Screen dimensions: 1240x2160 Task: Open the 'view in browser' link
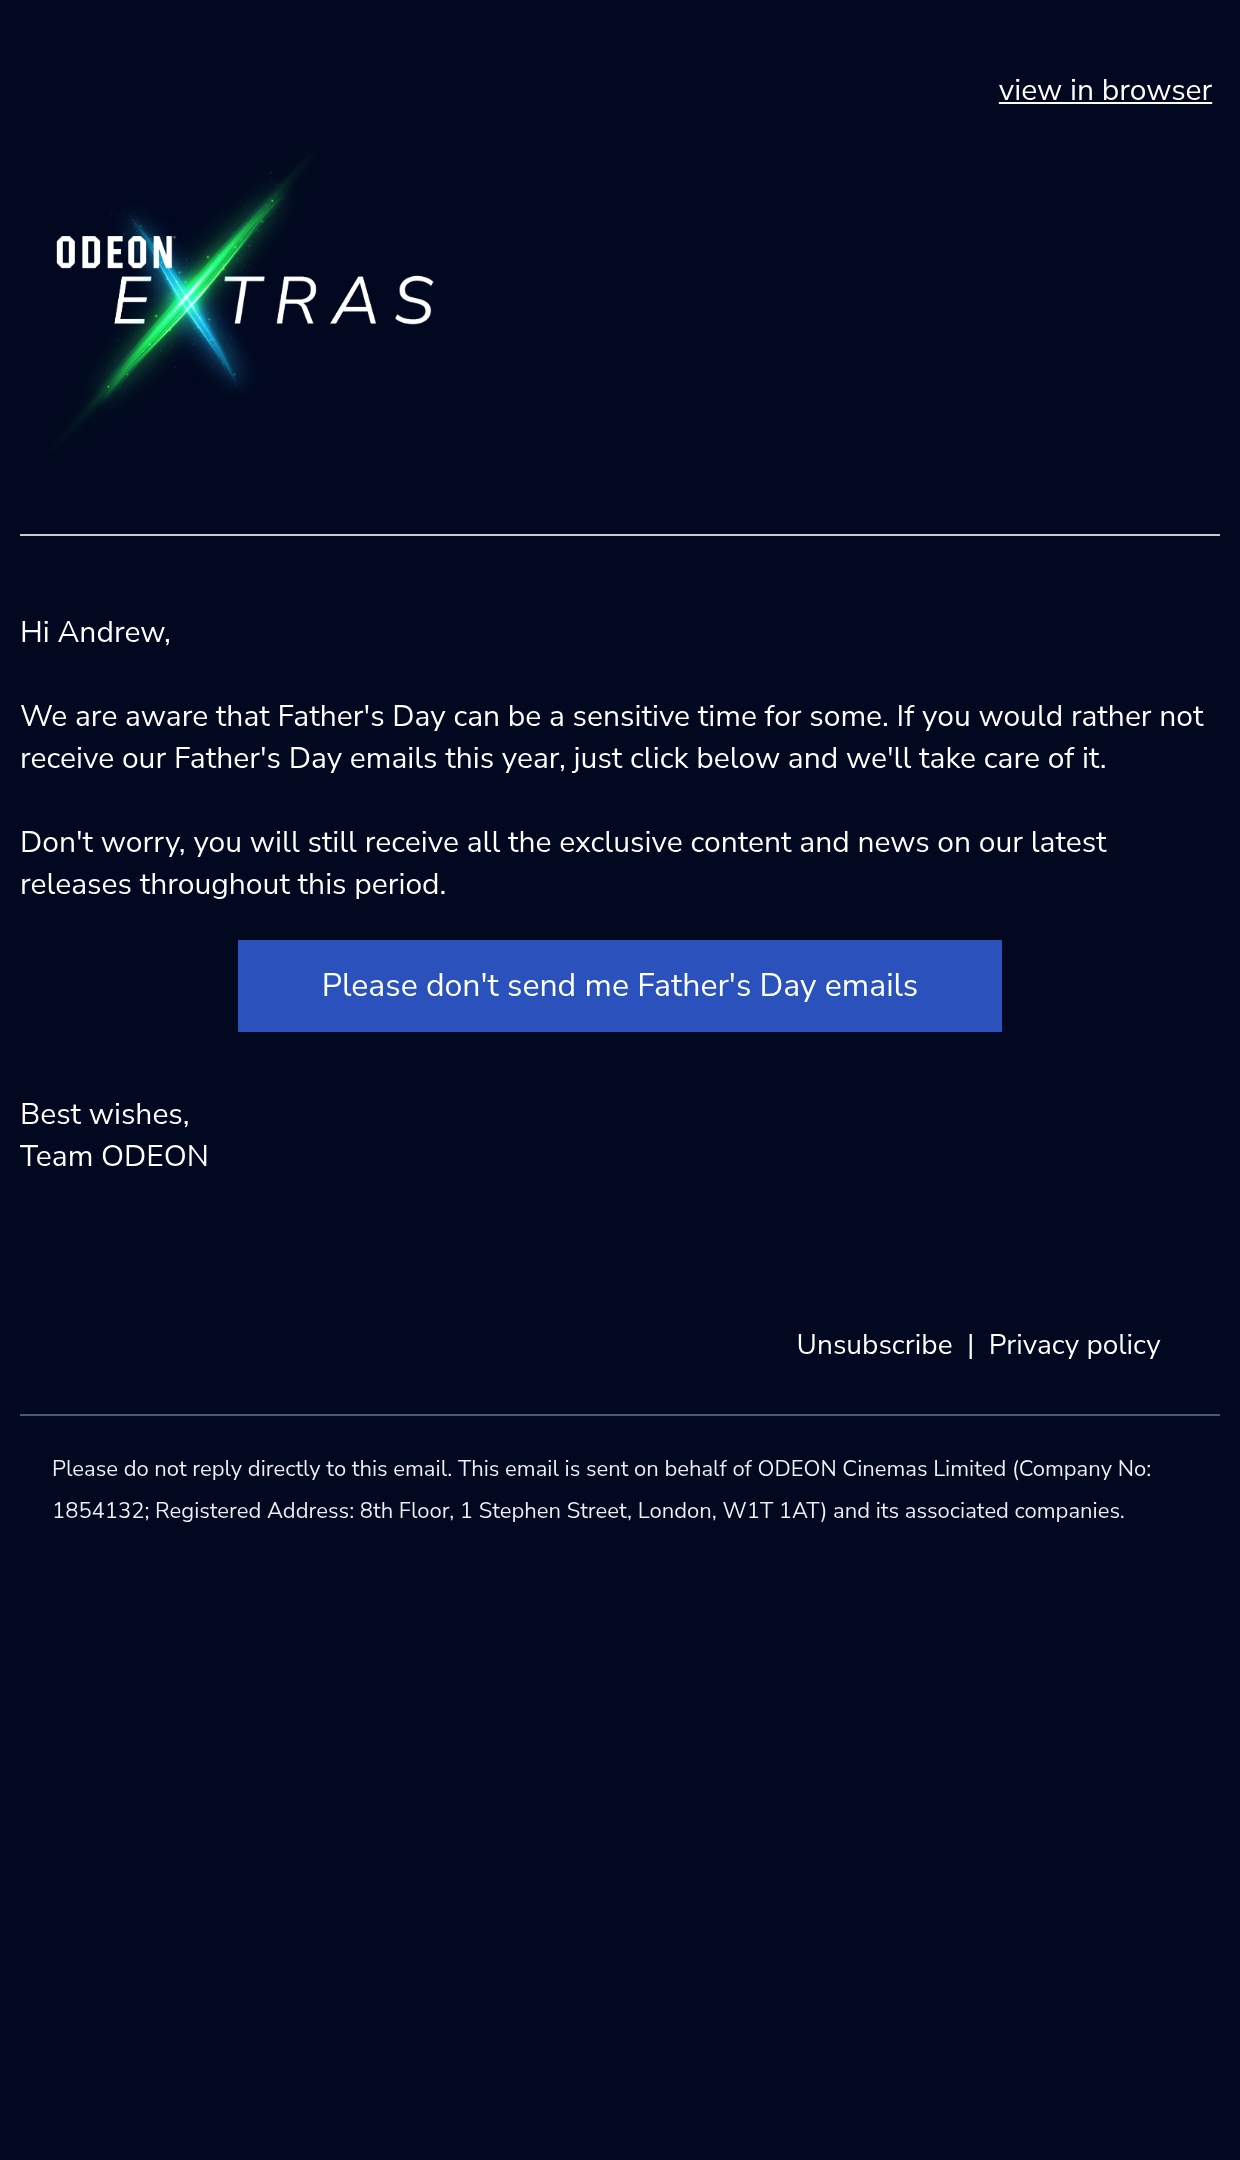[x=1105, y=90]
